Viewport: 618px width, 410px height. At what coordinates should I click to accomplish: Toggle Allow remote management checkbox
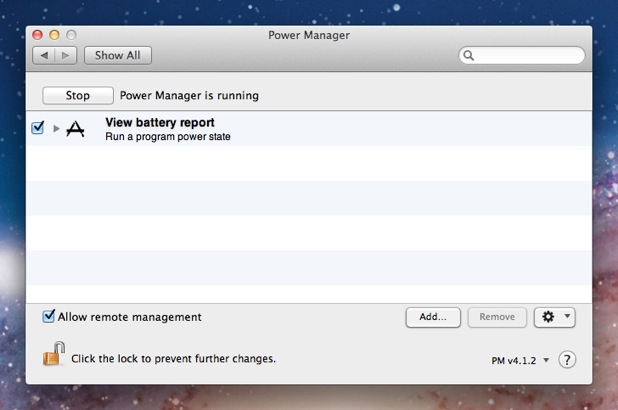pos(48,316)
